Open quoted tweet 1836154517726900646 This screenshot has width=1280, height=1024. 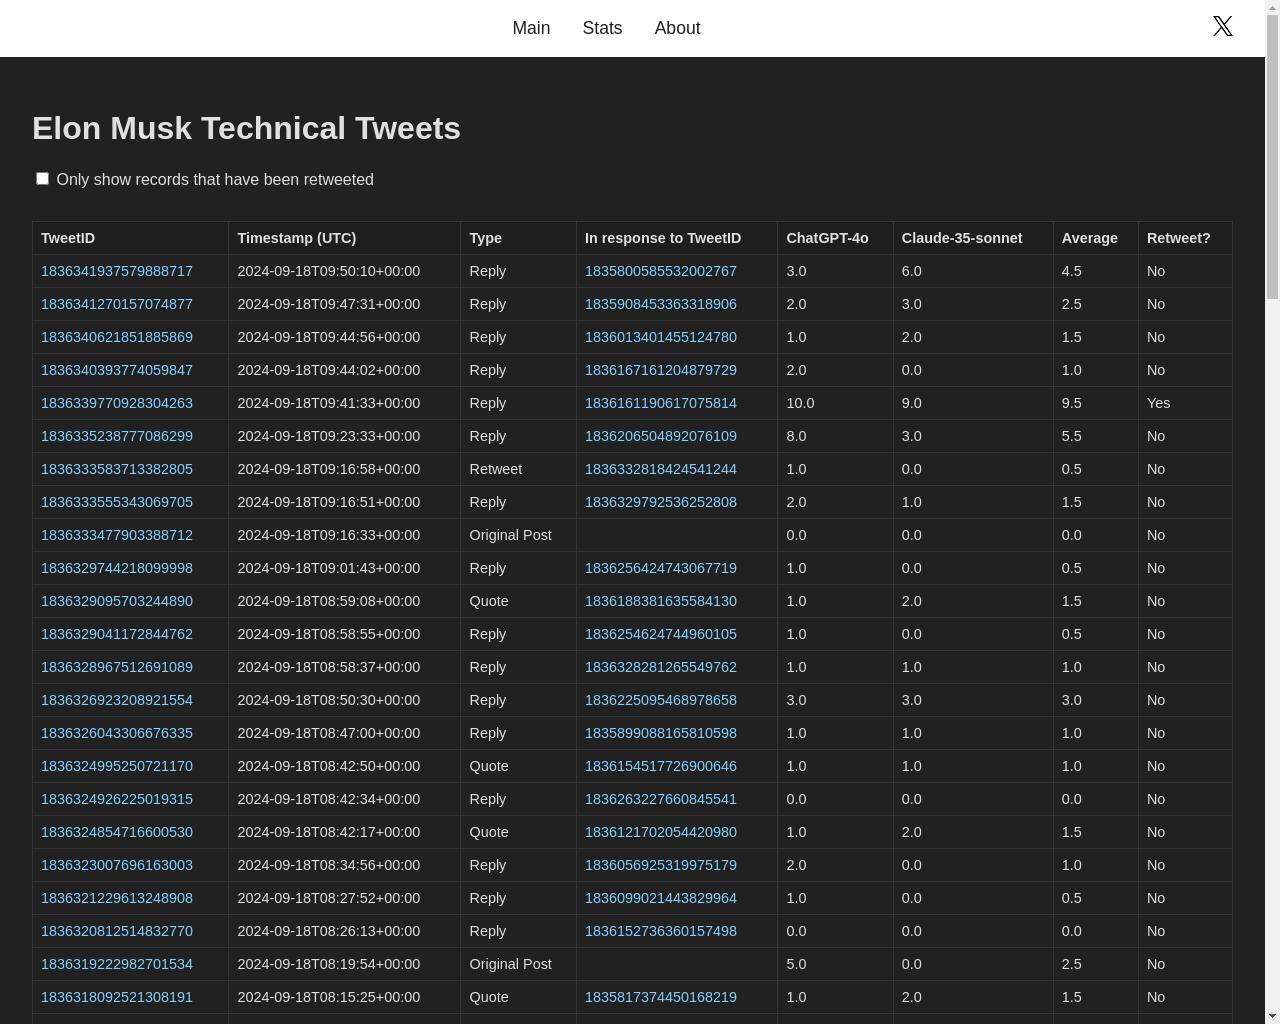(x=661, y=766)
